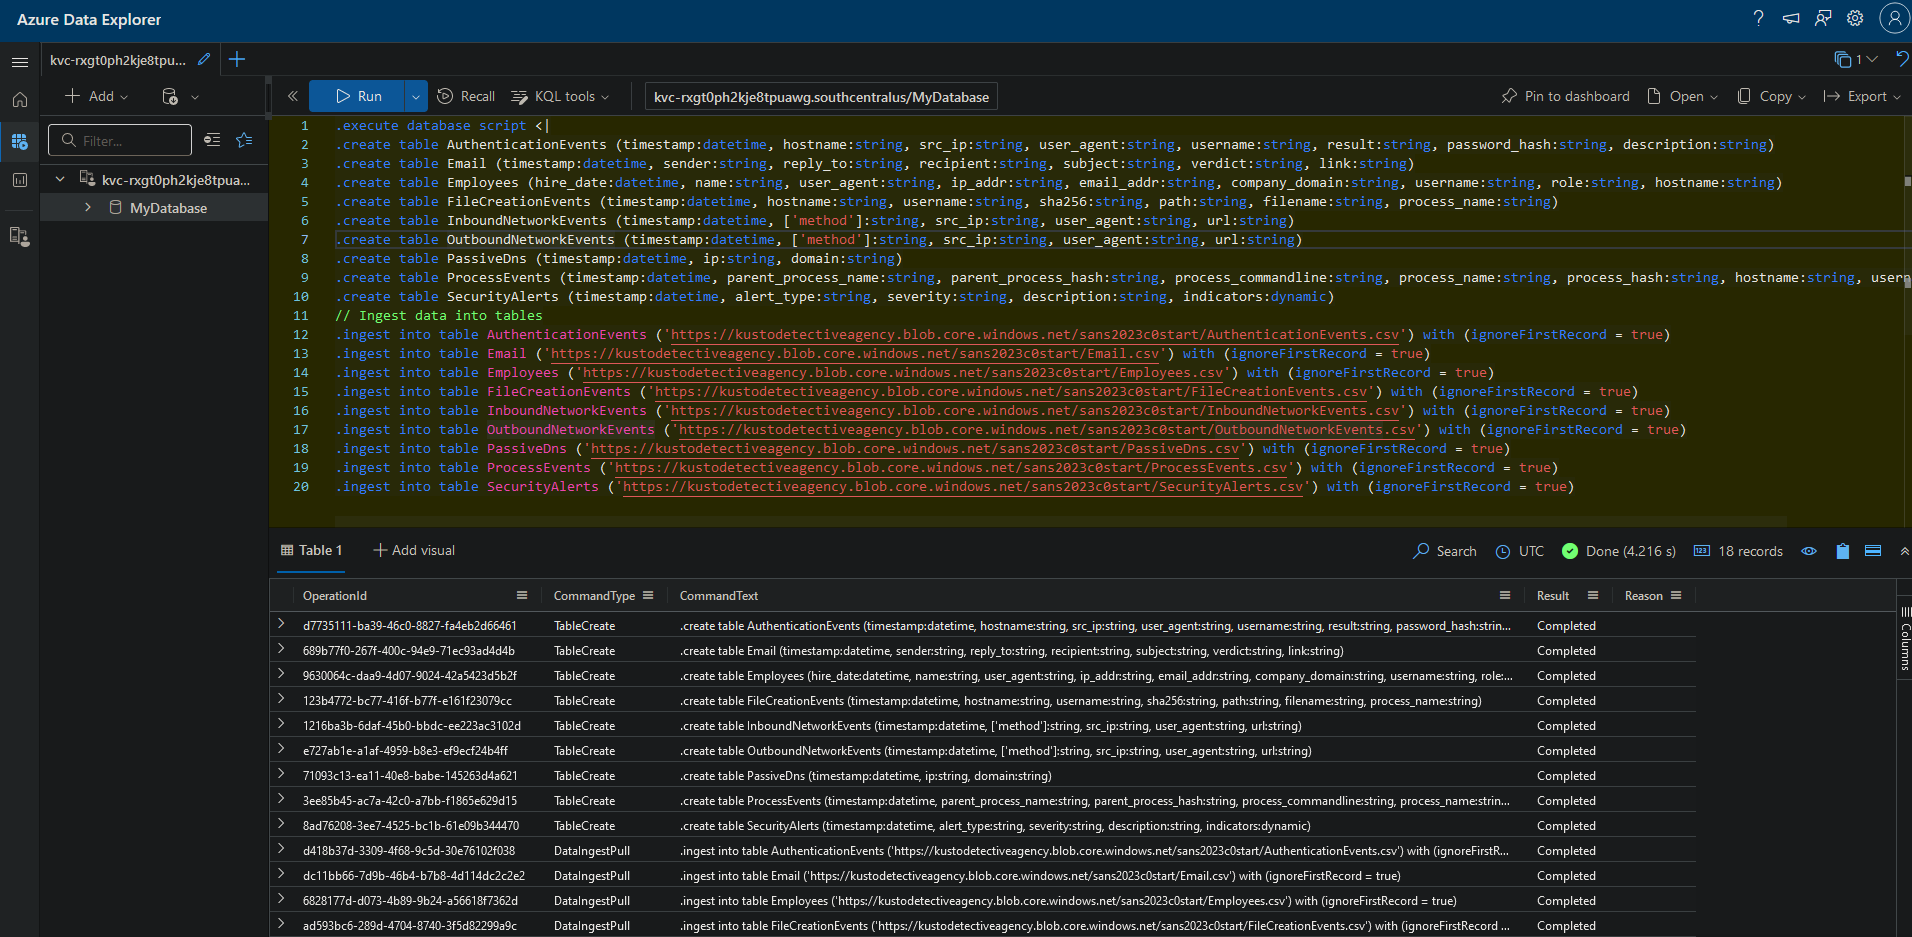
Task: Click the favorites star icon in connection pane
Action: coord(244,140)
